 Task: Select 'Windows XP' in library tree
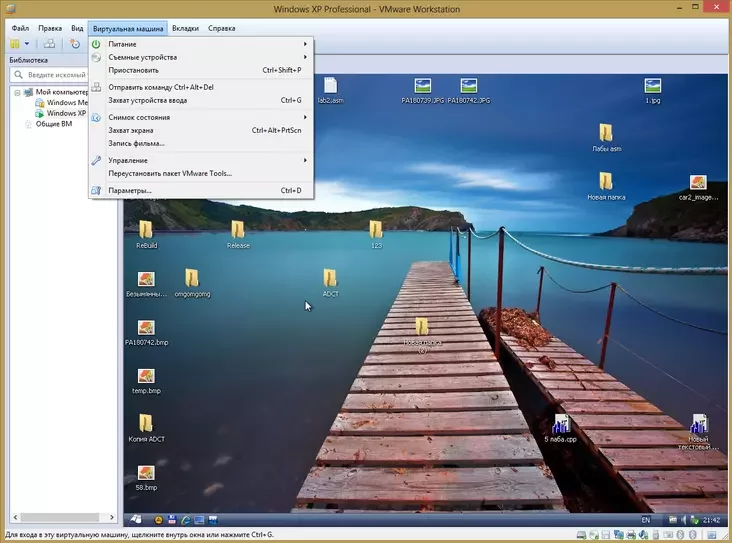coord(66,113)
